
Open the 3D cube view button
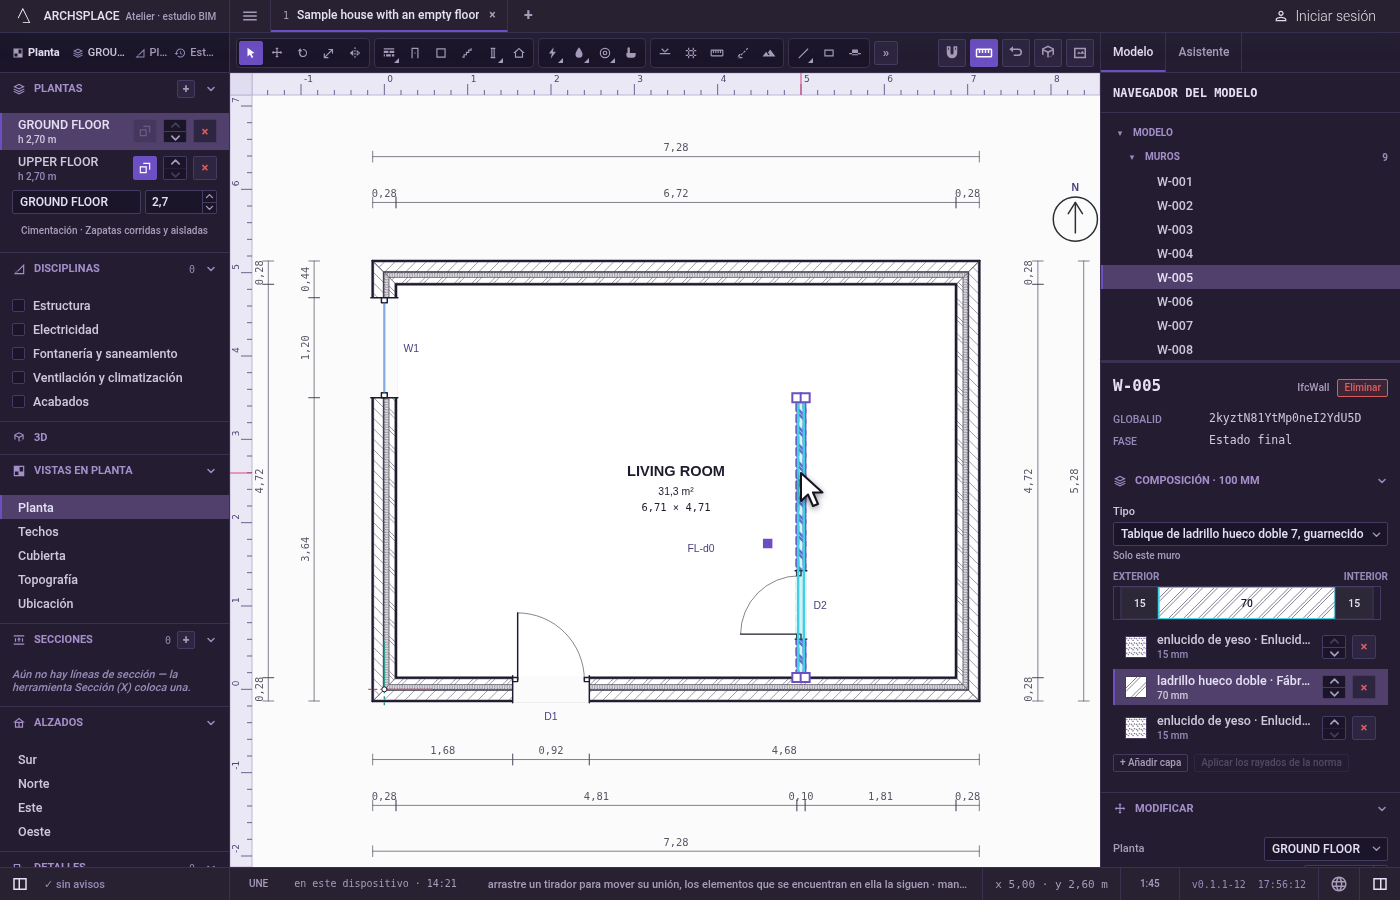[x=1048, y=52]
